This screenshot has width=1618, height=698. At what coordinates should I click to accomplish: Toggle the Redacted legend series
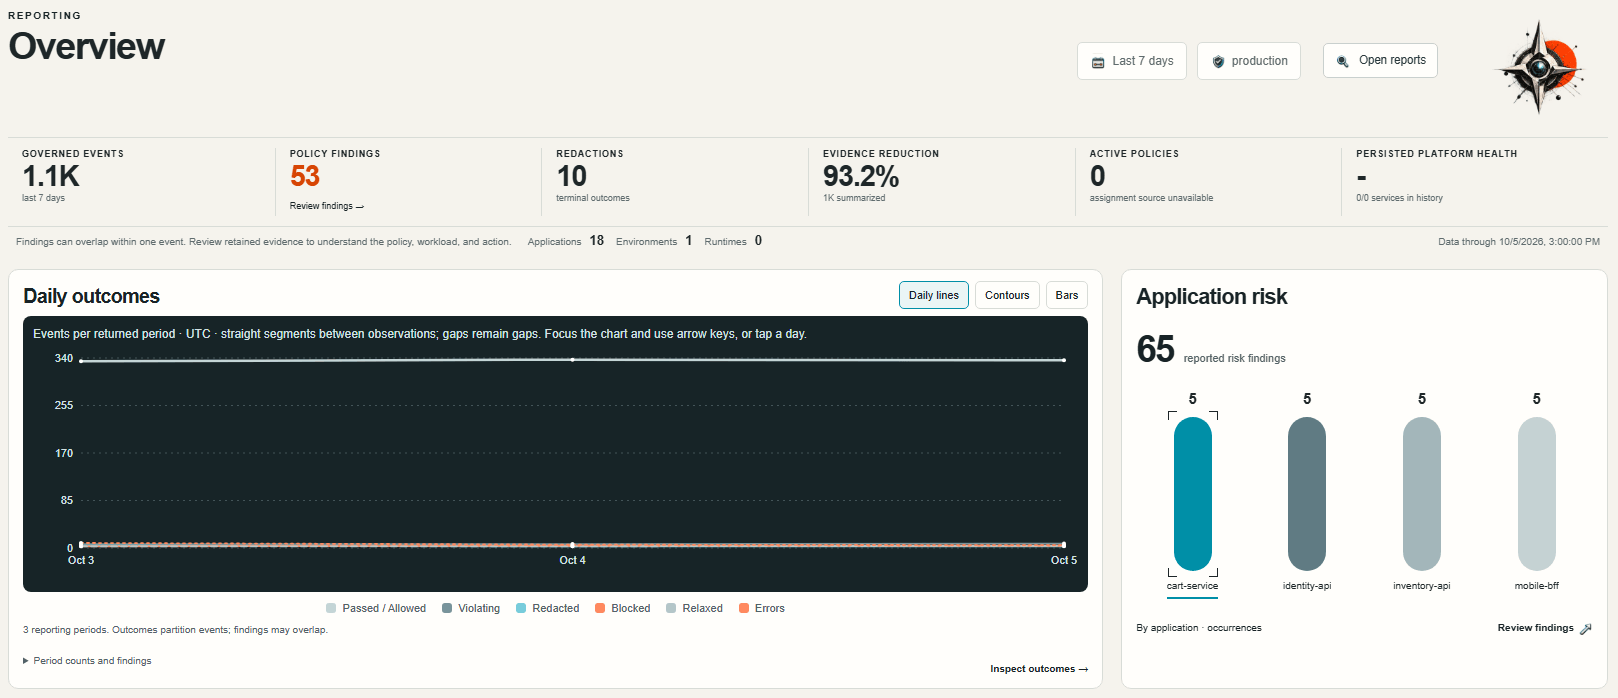(x=548, y=608)
